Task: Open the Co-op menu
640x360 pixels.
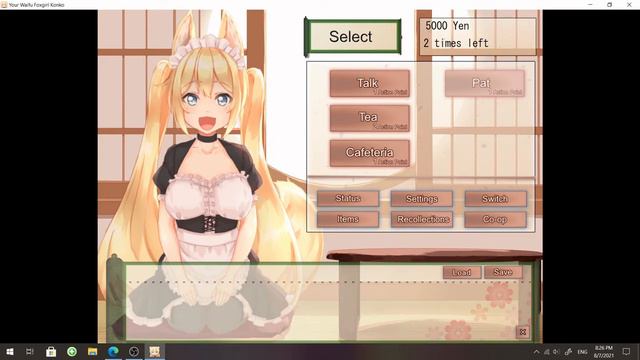Action: tap(495, 219)
